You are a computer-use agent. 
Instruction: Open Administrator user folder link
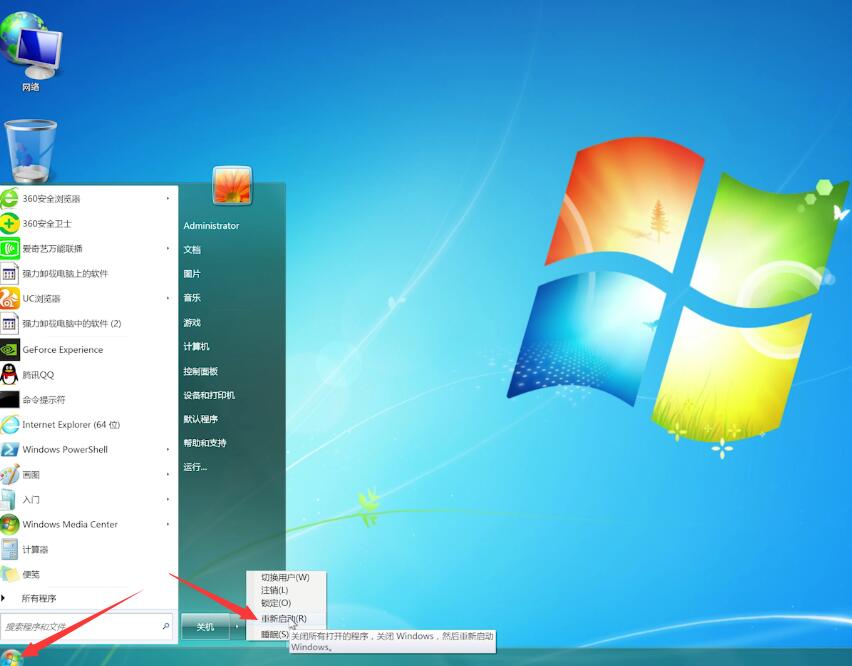[x=211, y=225]
